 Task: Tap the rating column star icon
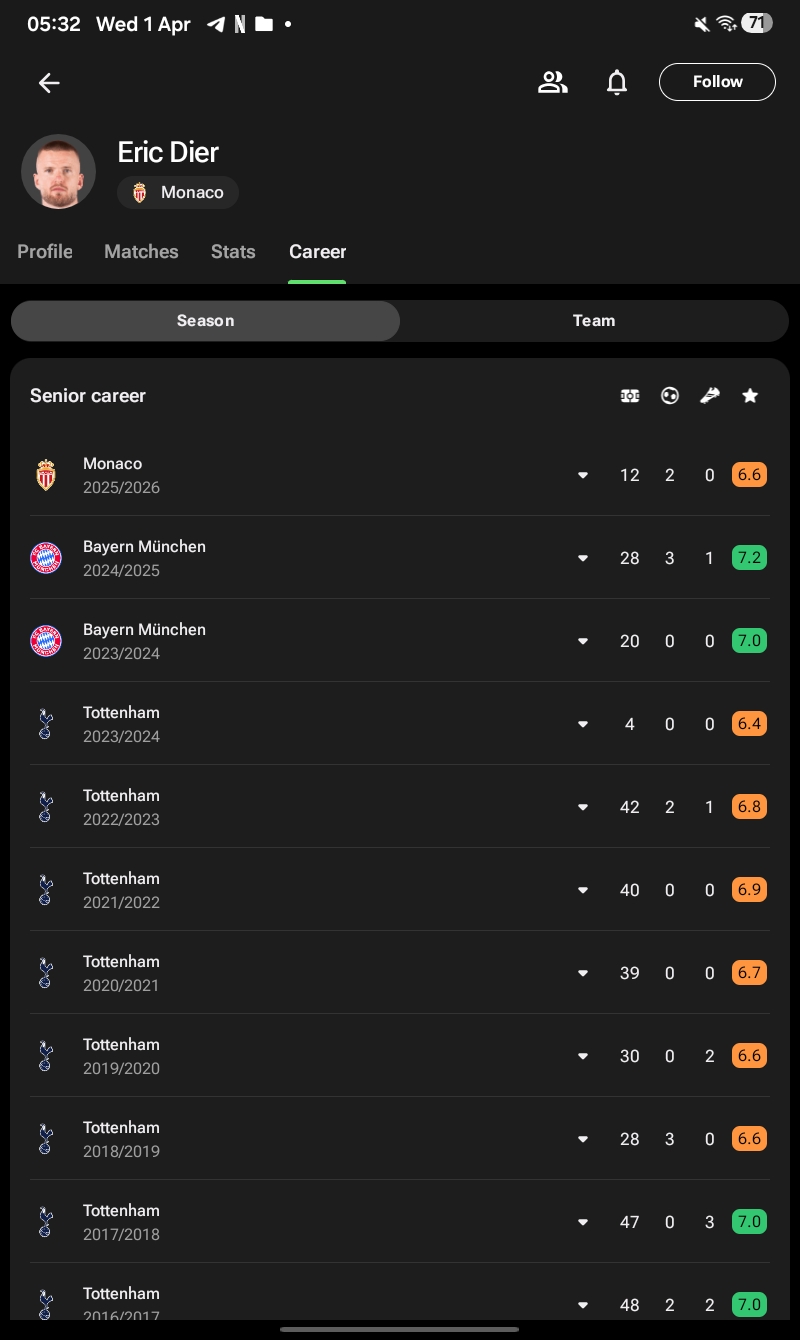[x=750, y=396]
